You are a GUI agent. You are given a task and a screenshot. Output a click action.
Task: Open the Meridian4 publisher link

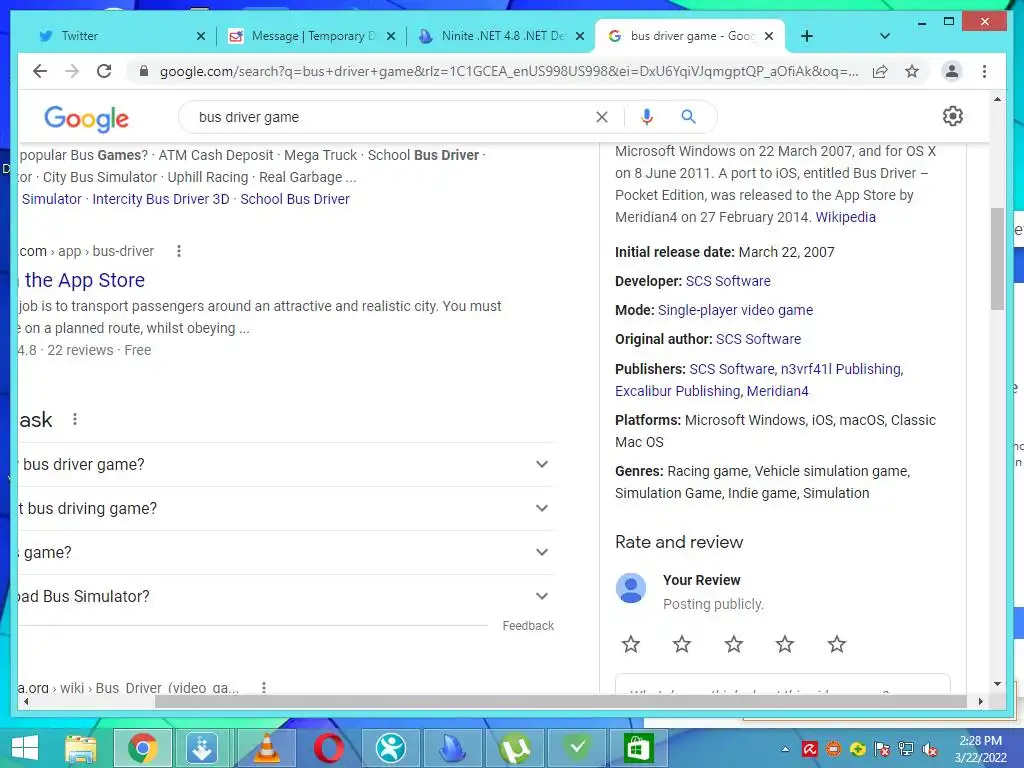[777, 391]
